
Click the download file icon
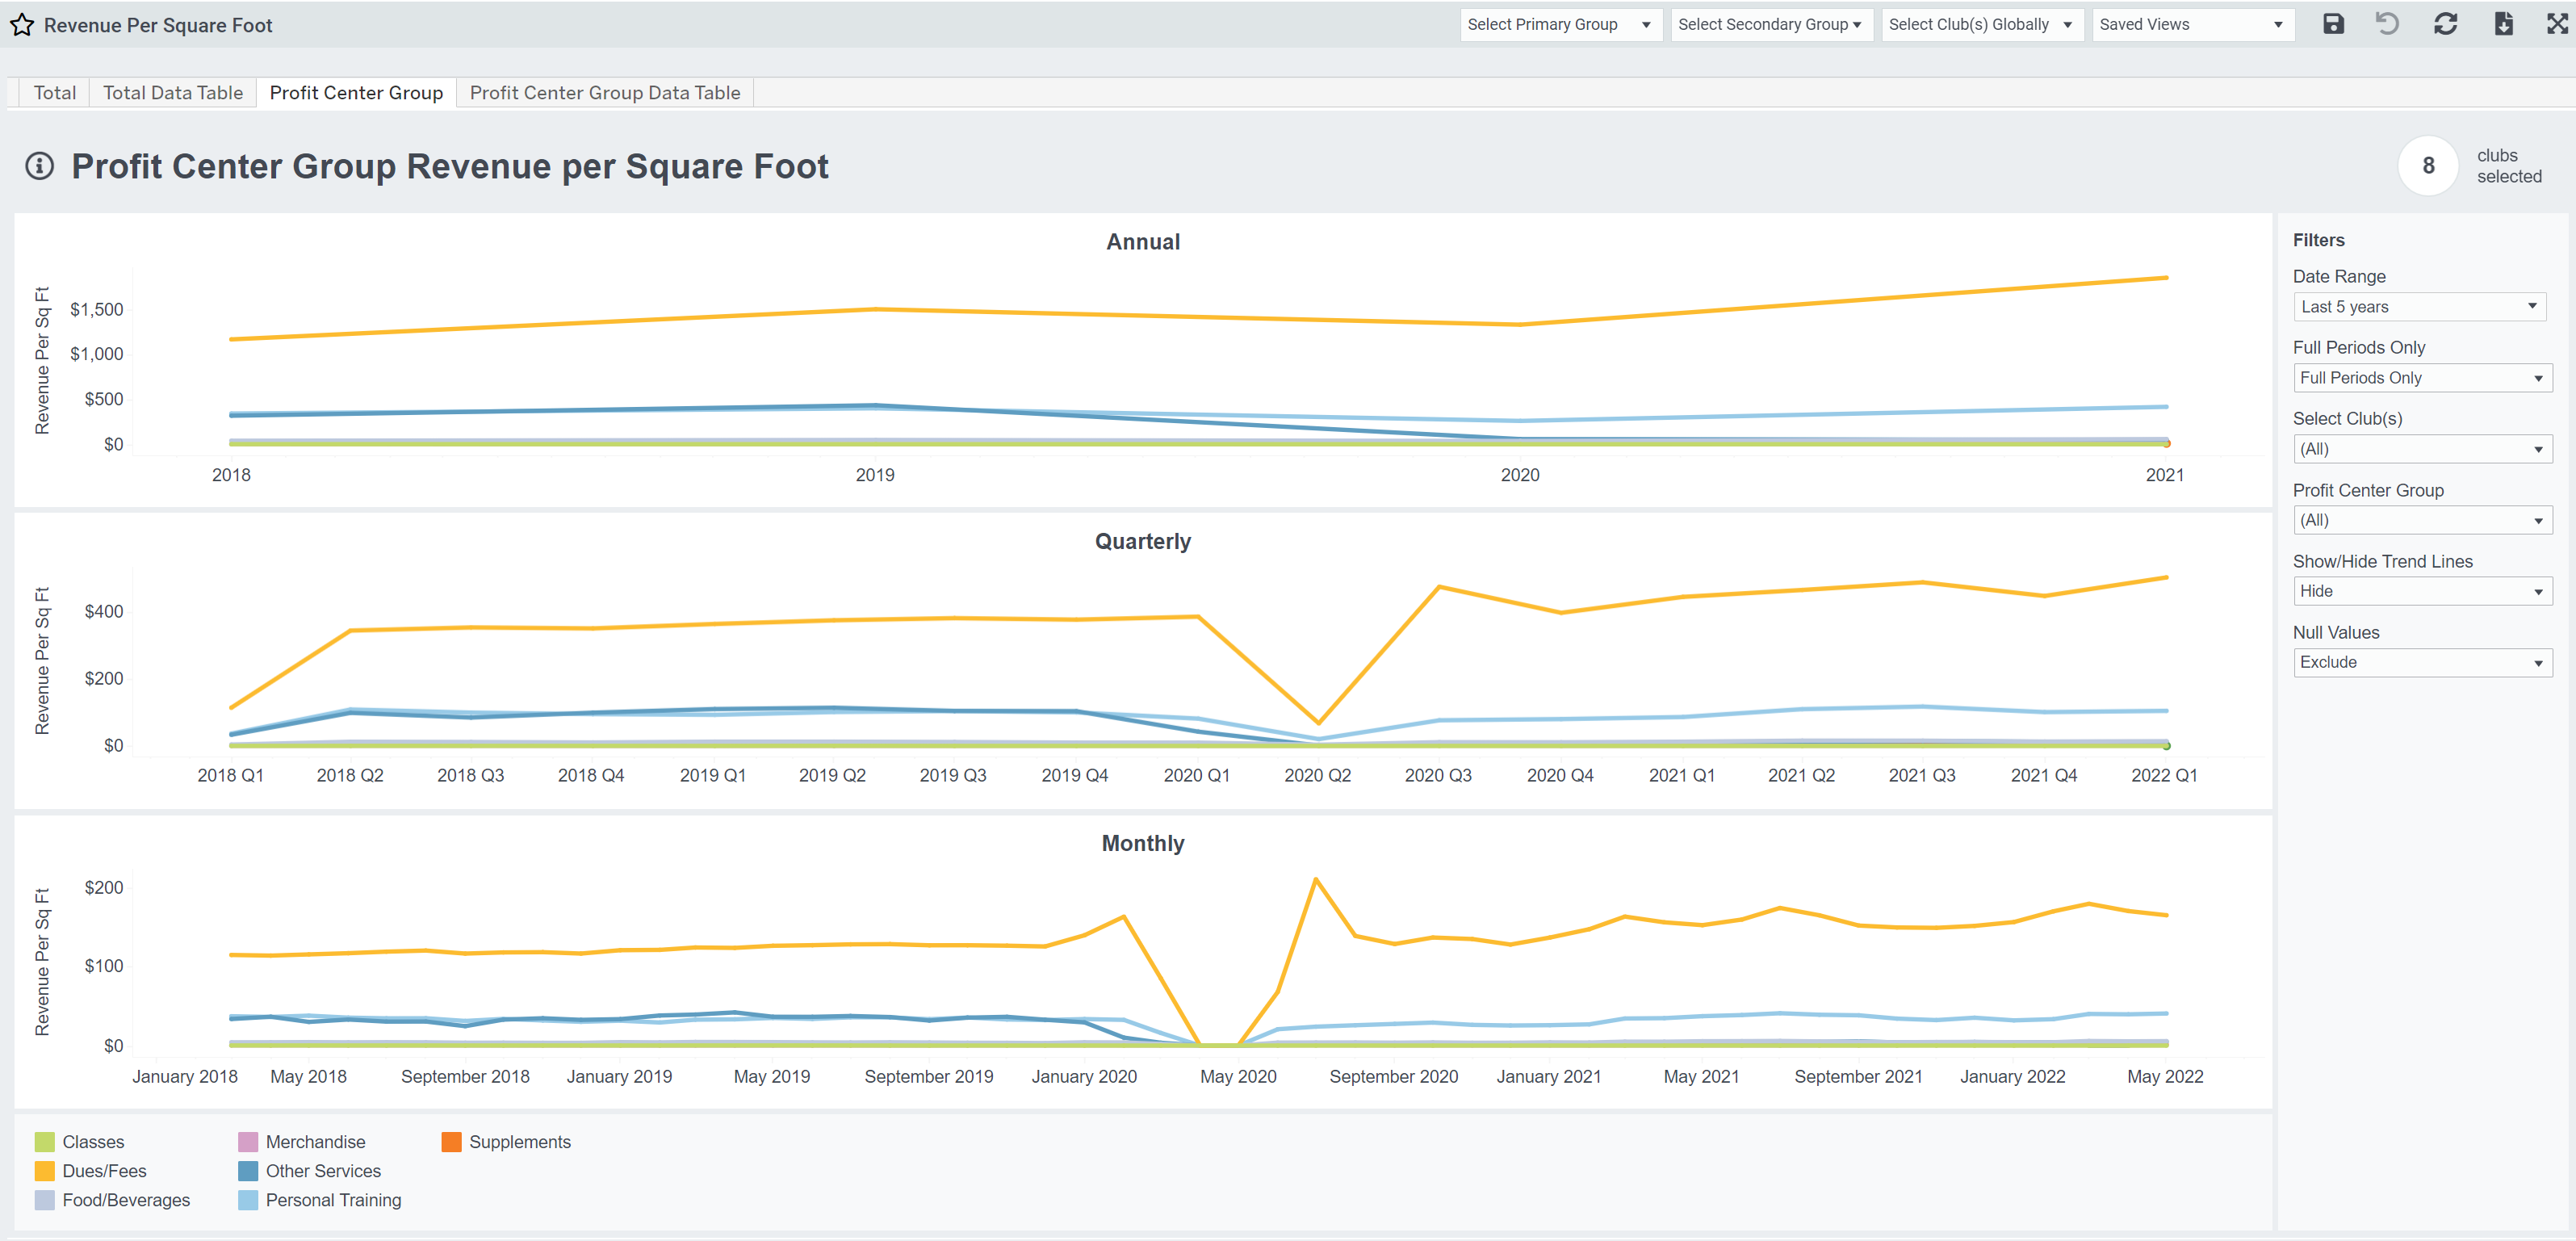tap(2503, 24)
